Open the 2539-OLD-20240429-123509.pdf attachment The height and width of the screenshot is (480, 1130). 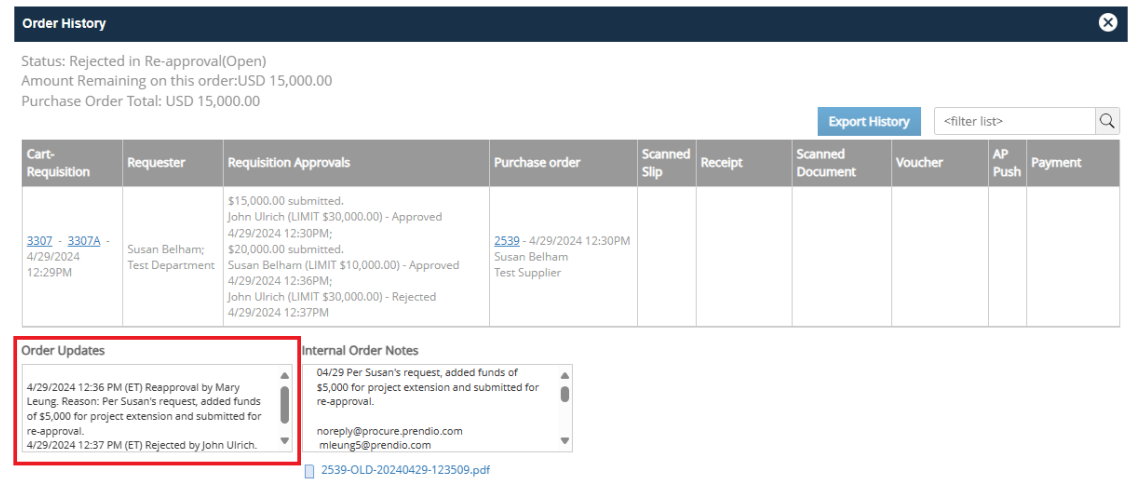pos(406,471)
